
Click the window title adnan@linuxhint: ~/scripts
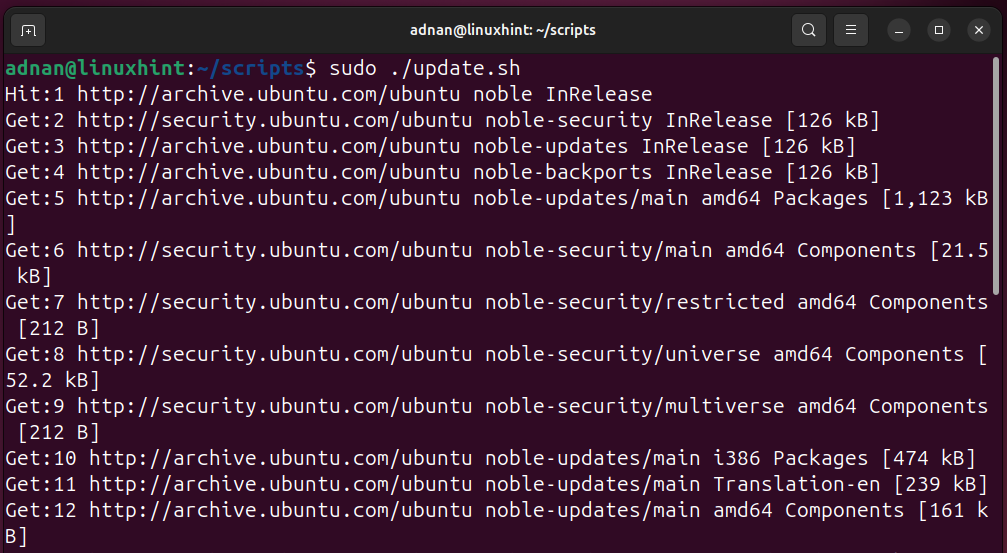point(502,30)
